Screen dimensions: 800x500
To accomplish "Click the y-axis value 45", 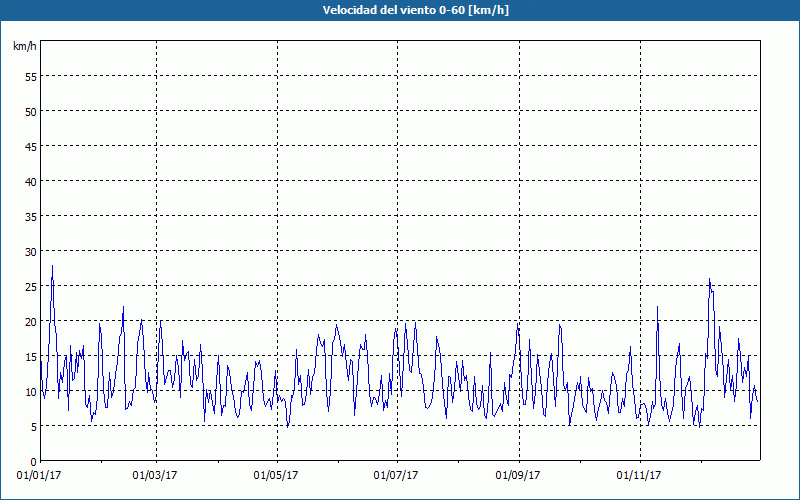I will click(31, 147).
